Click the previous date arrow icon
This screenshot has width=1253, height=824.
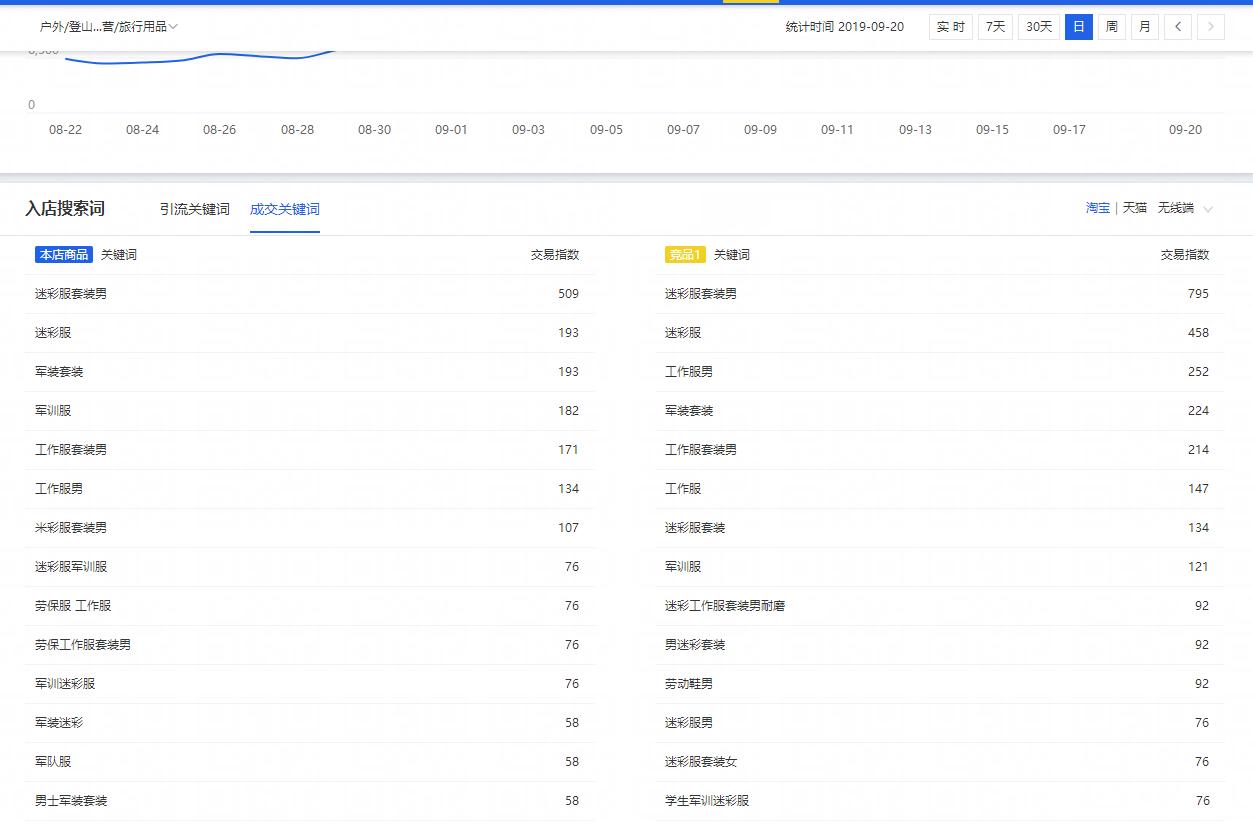click(1178, 27)
